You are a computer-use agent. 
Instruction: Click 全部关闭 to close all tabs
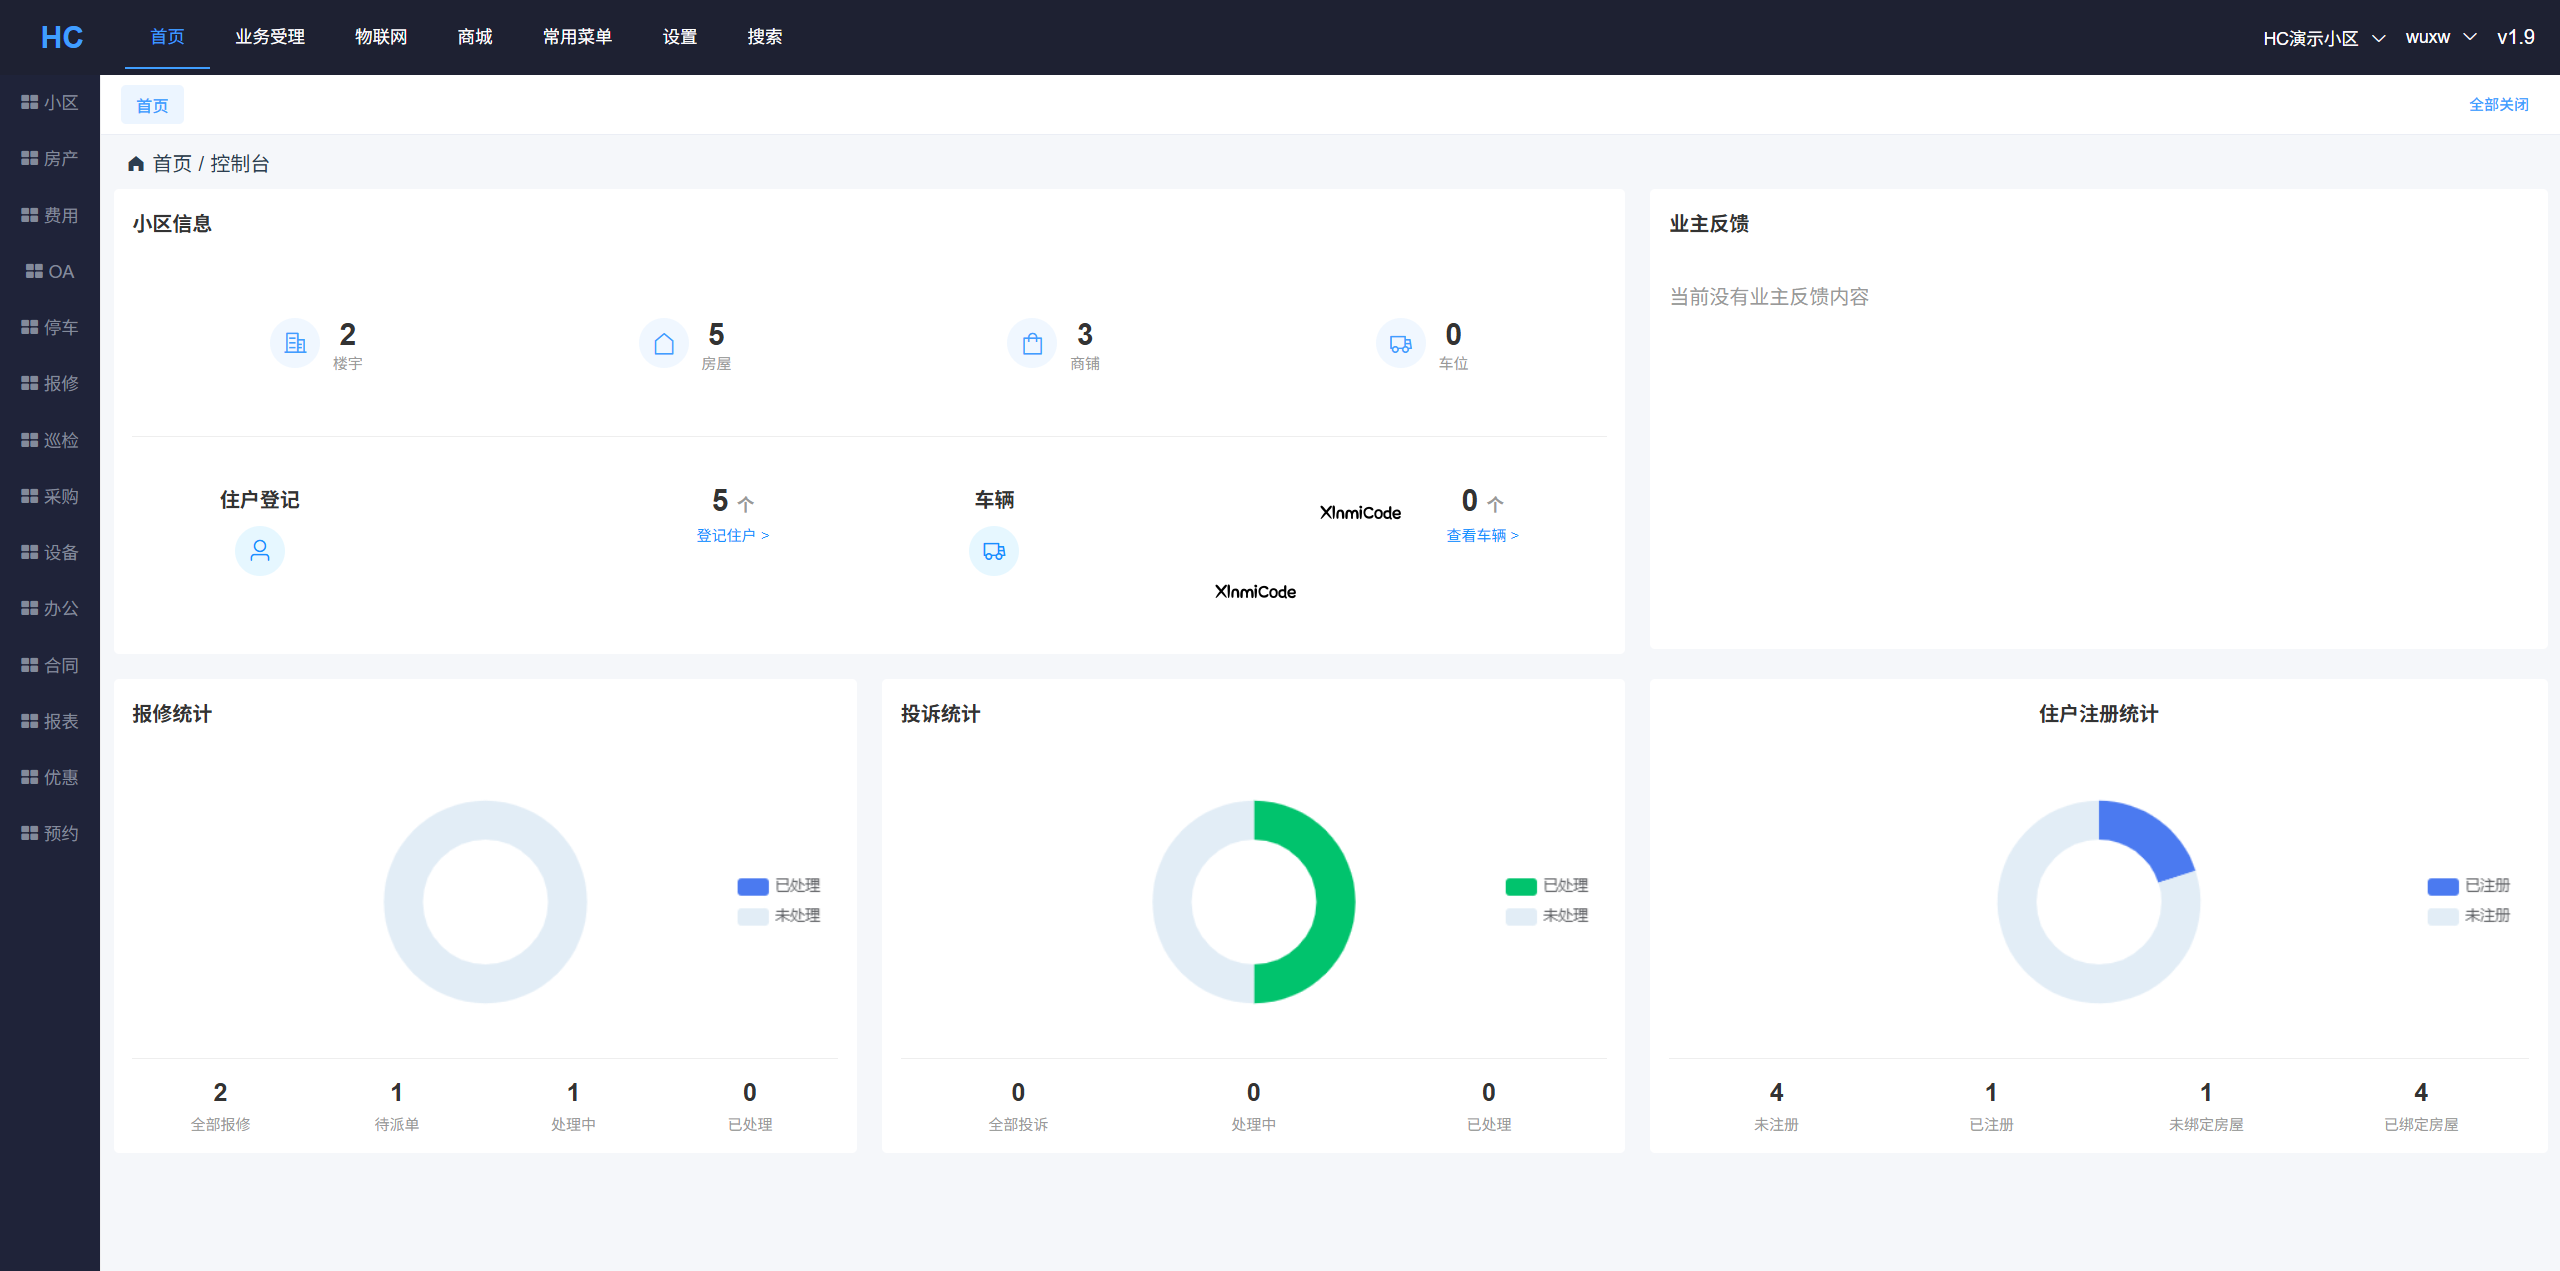[2498, 105]
